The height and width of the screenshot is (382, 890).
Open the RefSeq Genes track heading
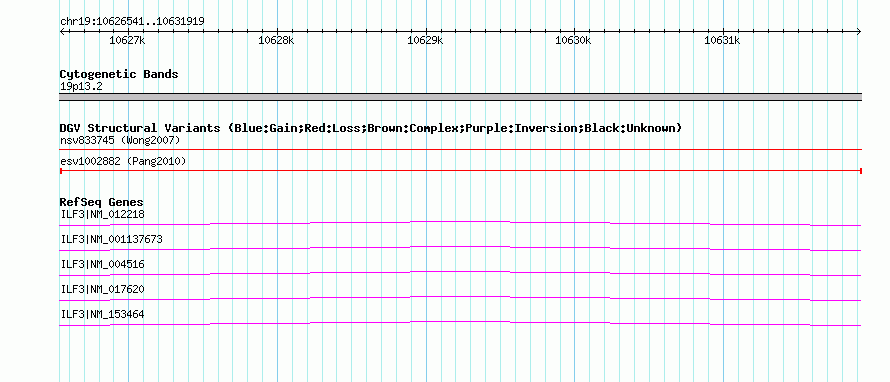click(x=101, y=202)
